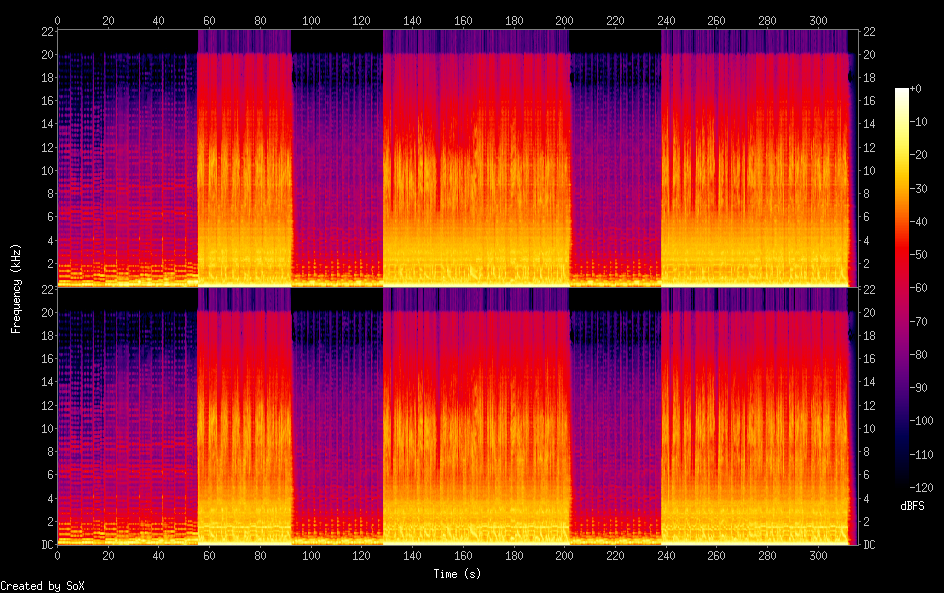
Task: Click the 'Time (s)' axis label
Action: coord(457,574)
